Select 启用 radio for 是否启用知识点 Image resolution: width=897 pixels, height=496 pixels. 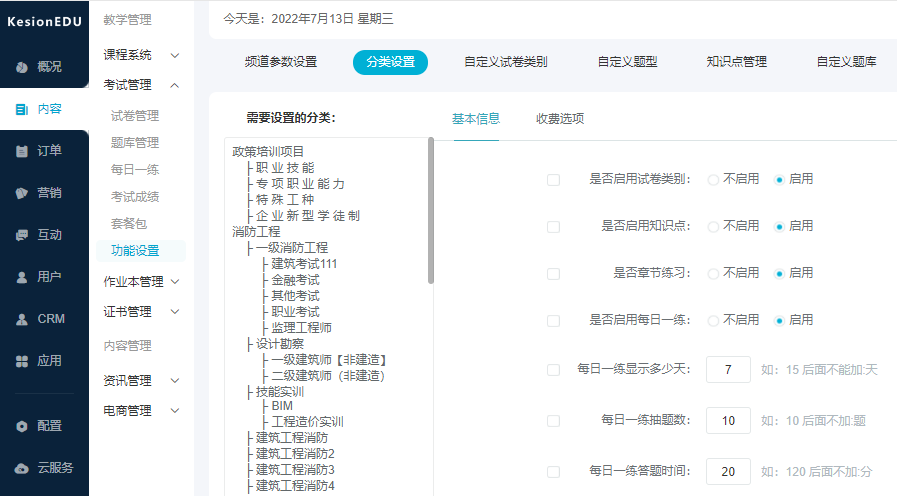point(780,226)
